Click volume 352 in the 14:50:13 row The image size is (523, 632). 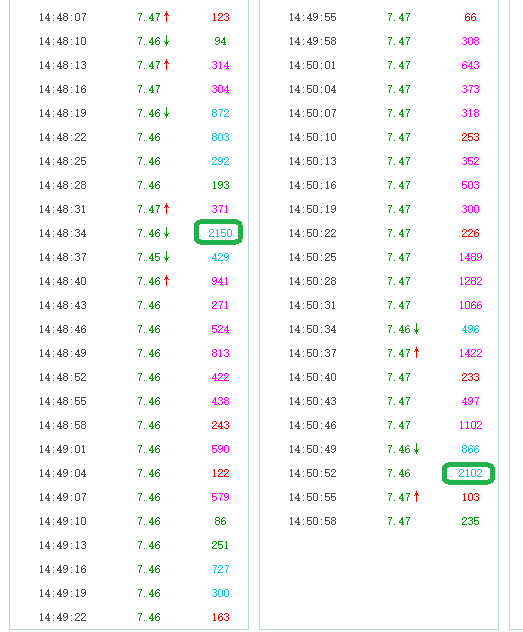[x=470, y=161]
